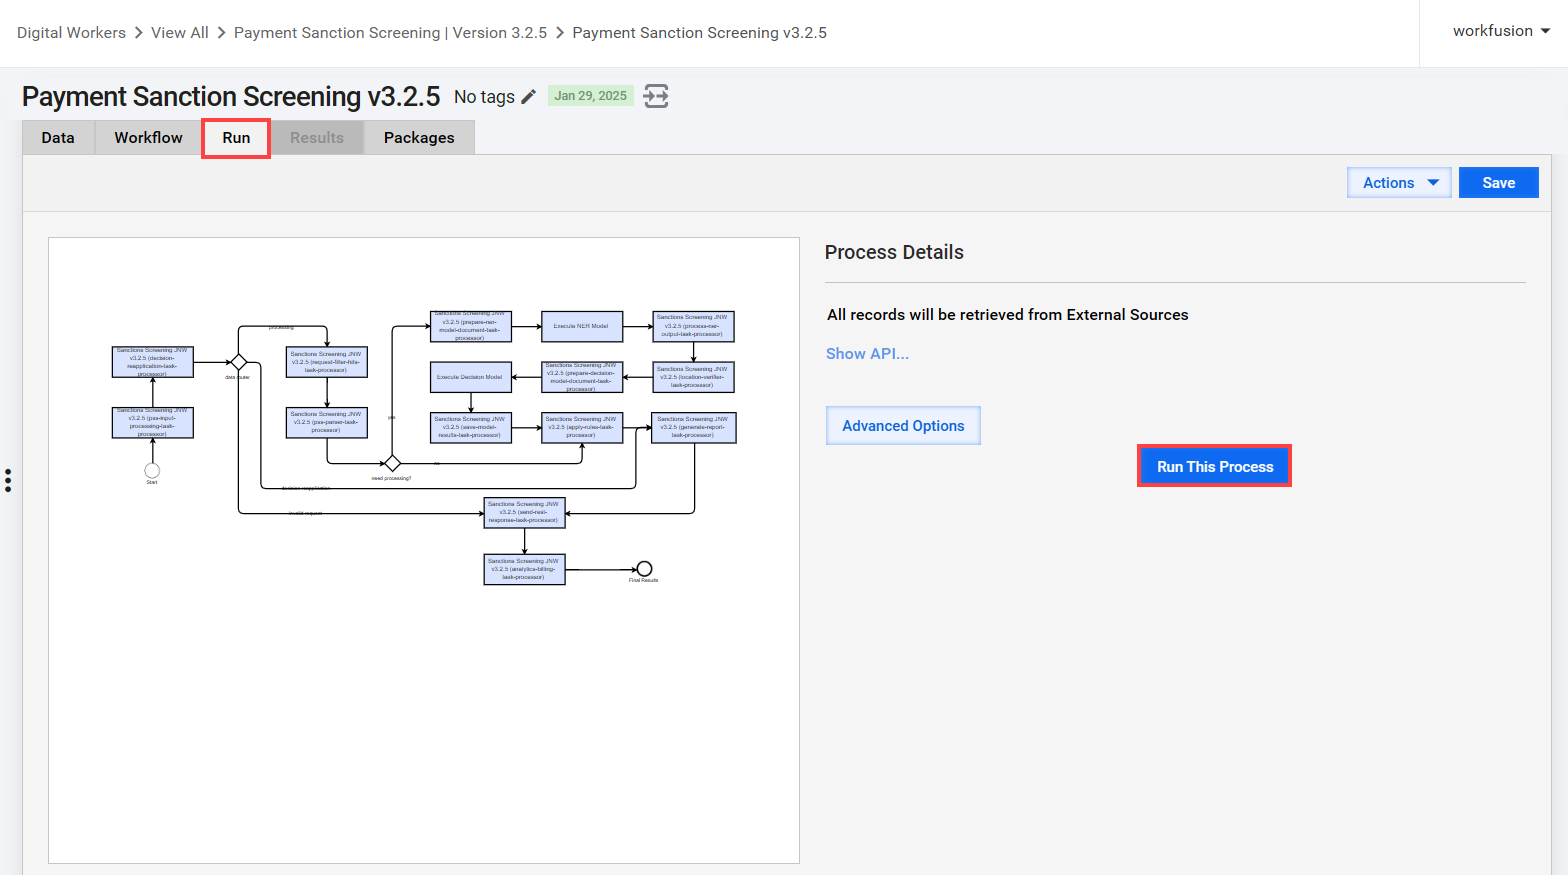Select the Execute NER Model node
Image resolution: width=1568 pixels, height=875 pixels.
point(582,326)
